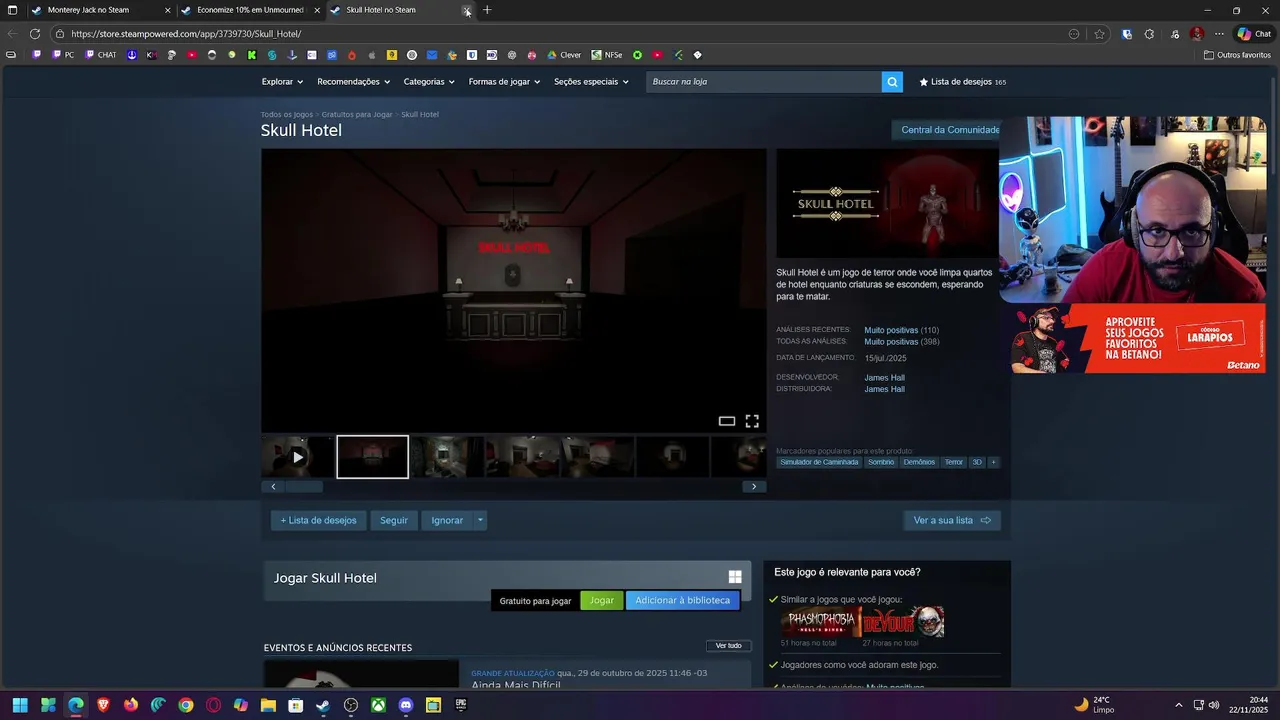Expand the Seções especiais dropdown

(591, 82)
